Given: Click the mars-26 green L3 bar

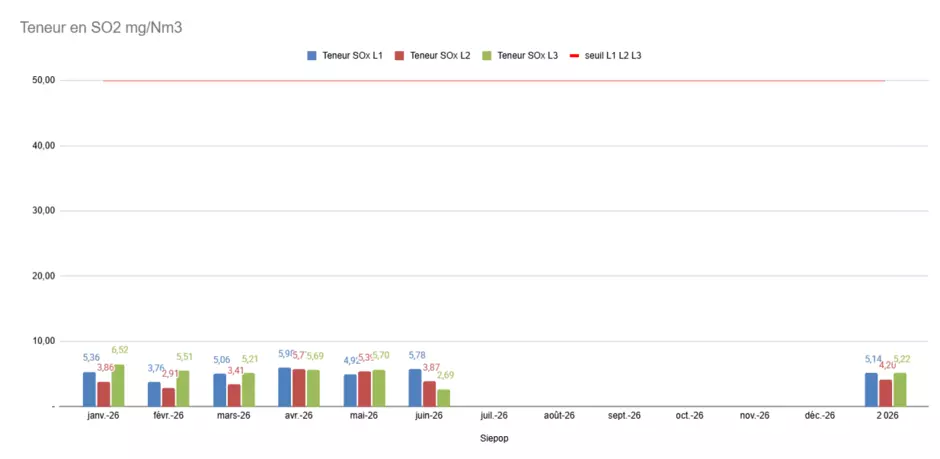Looking at the screenshot, I should [248, 389].
